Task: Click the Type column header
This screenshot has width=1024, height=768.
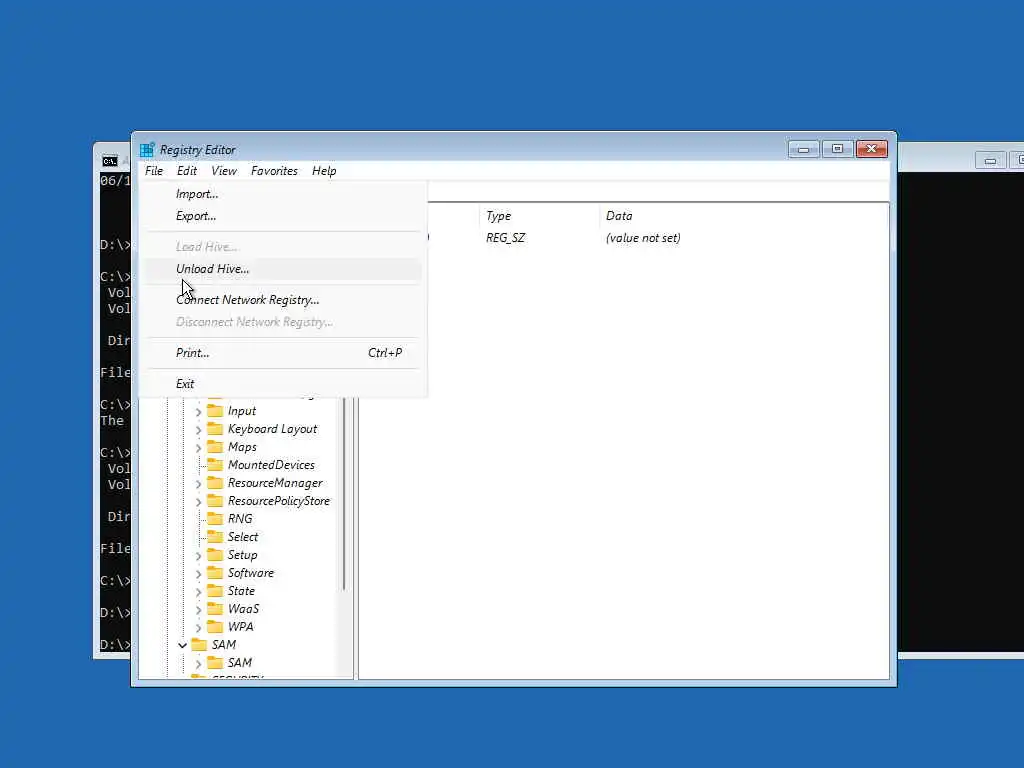Action: (x=498, y=216)
